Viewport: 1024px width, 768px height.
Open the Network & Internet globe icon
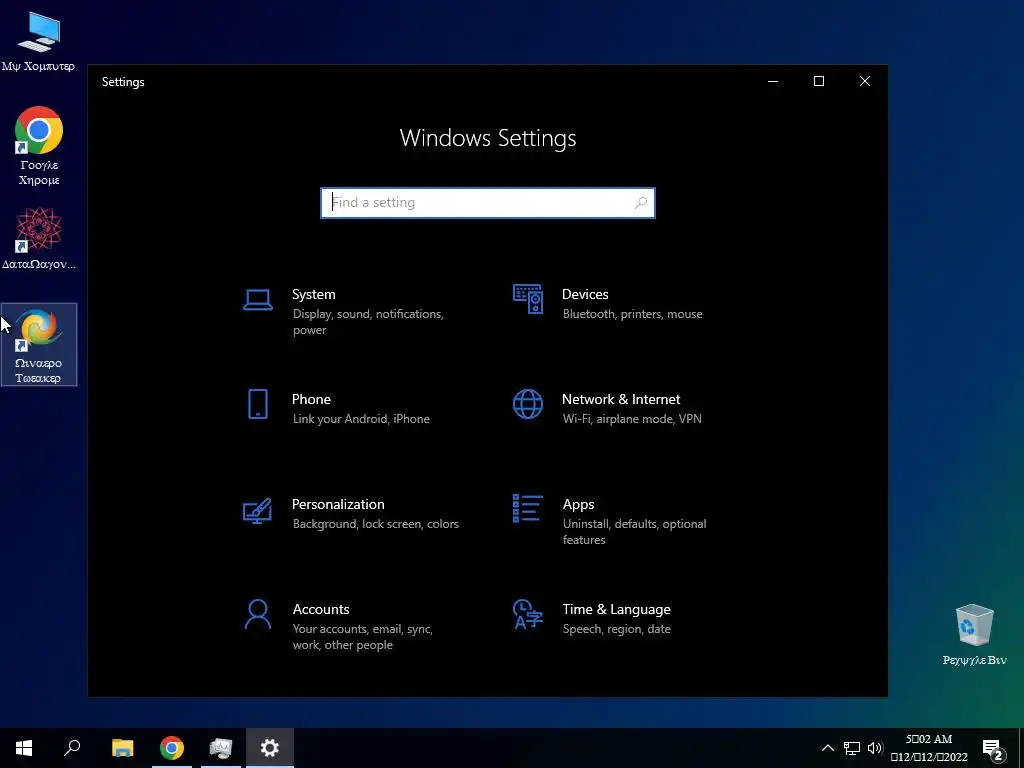[x=528, y=404]
